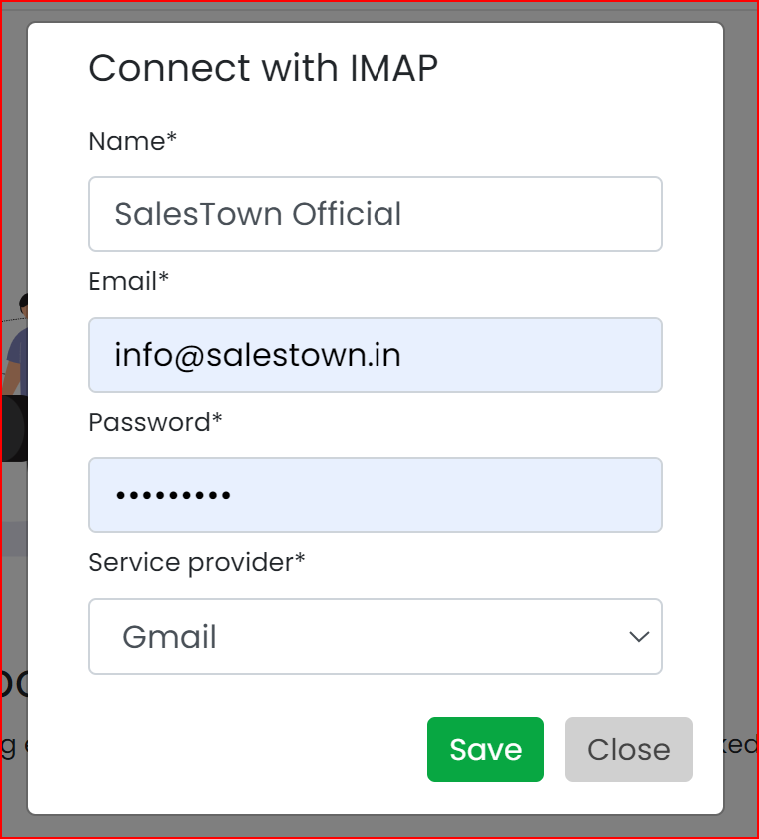Viewport: 759px width, 839px height.
Task: Click the gray Close button
Action: 629,749
